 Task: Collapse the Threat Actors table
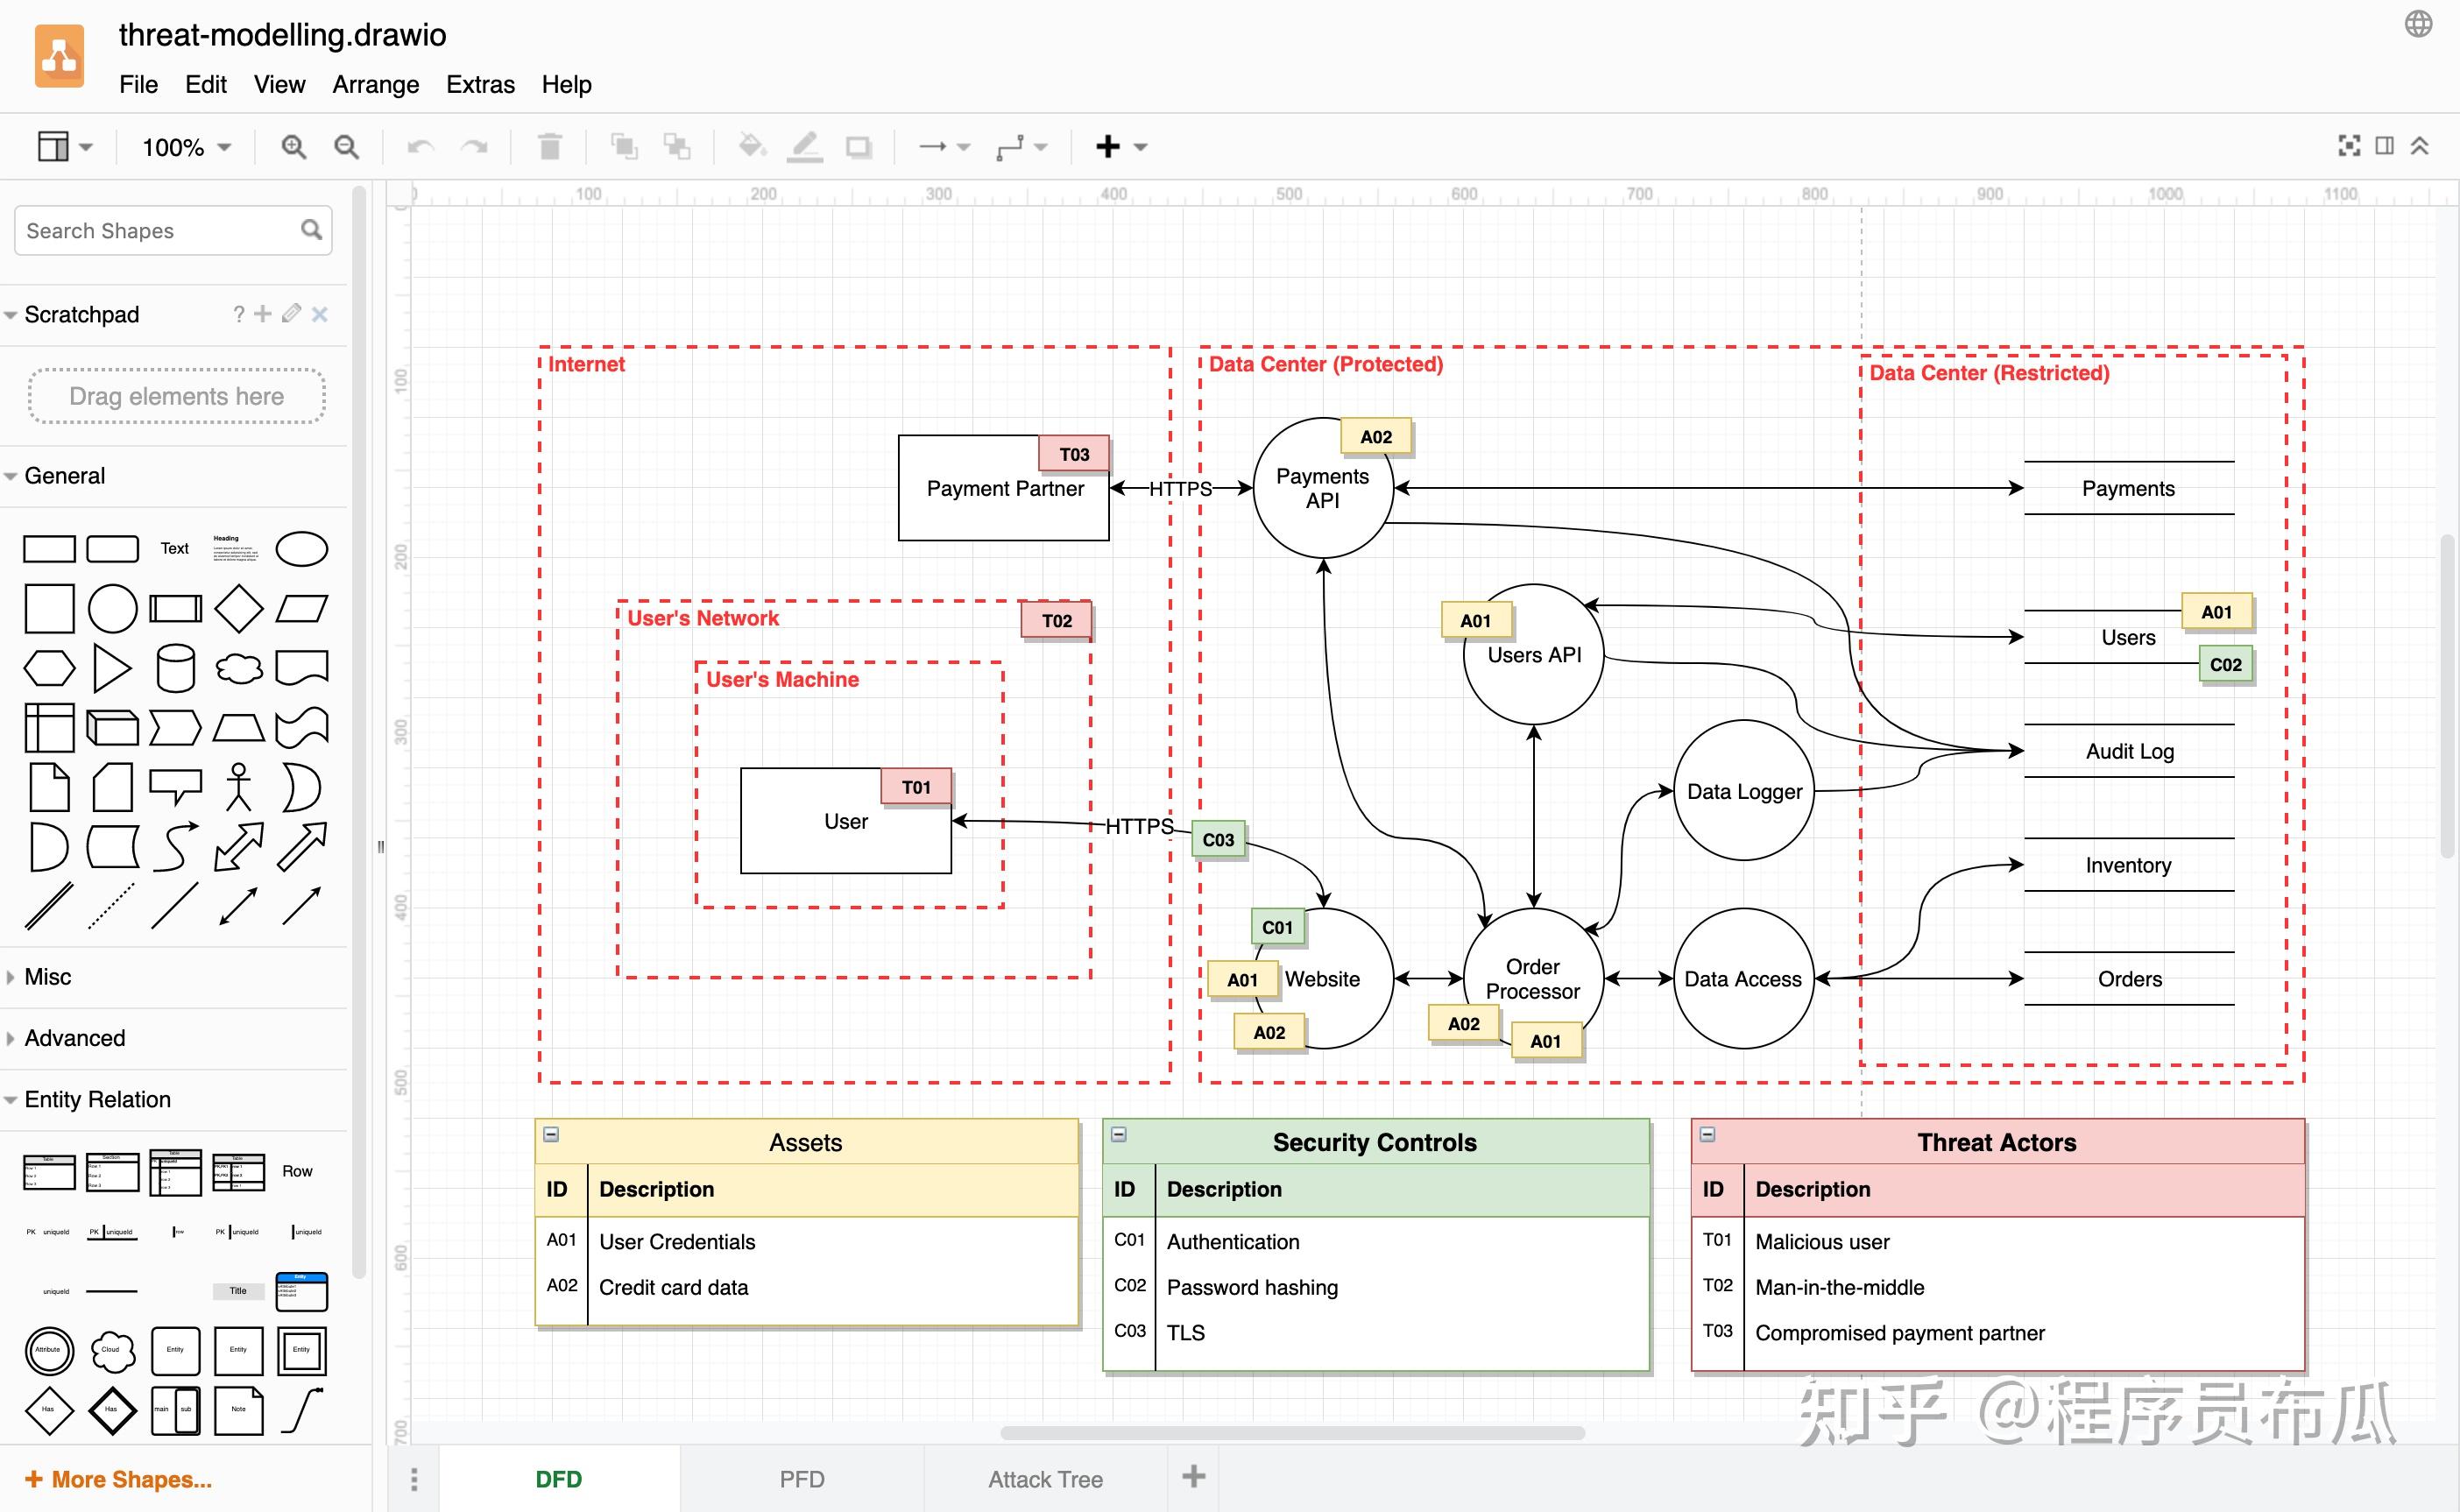pos(1708,1134)
